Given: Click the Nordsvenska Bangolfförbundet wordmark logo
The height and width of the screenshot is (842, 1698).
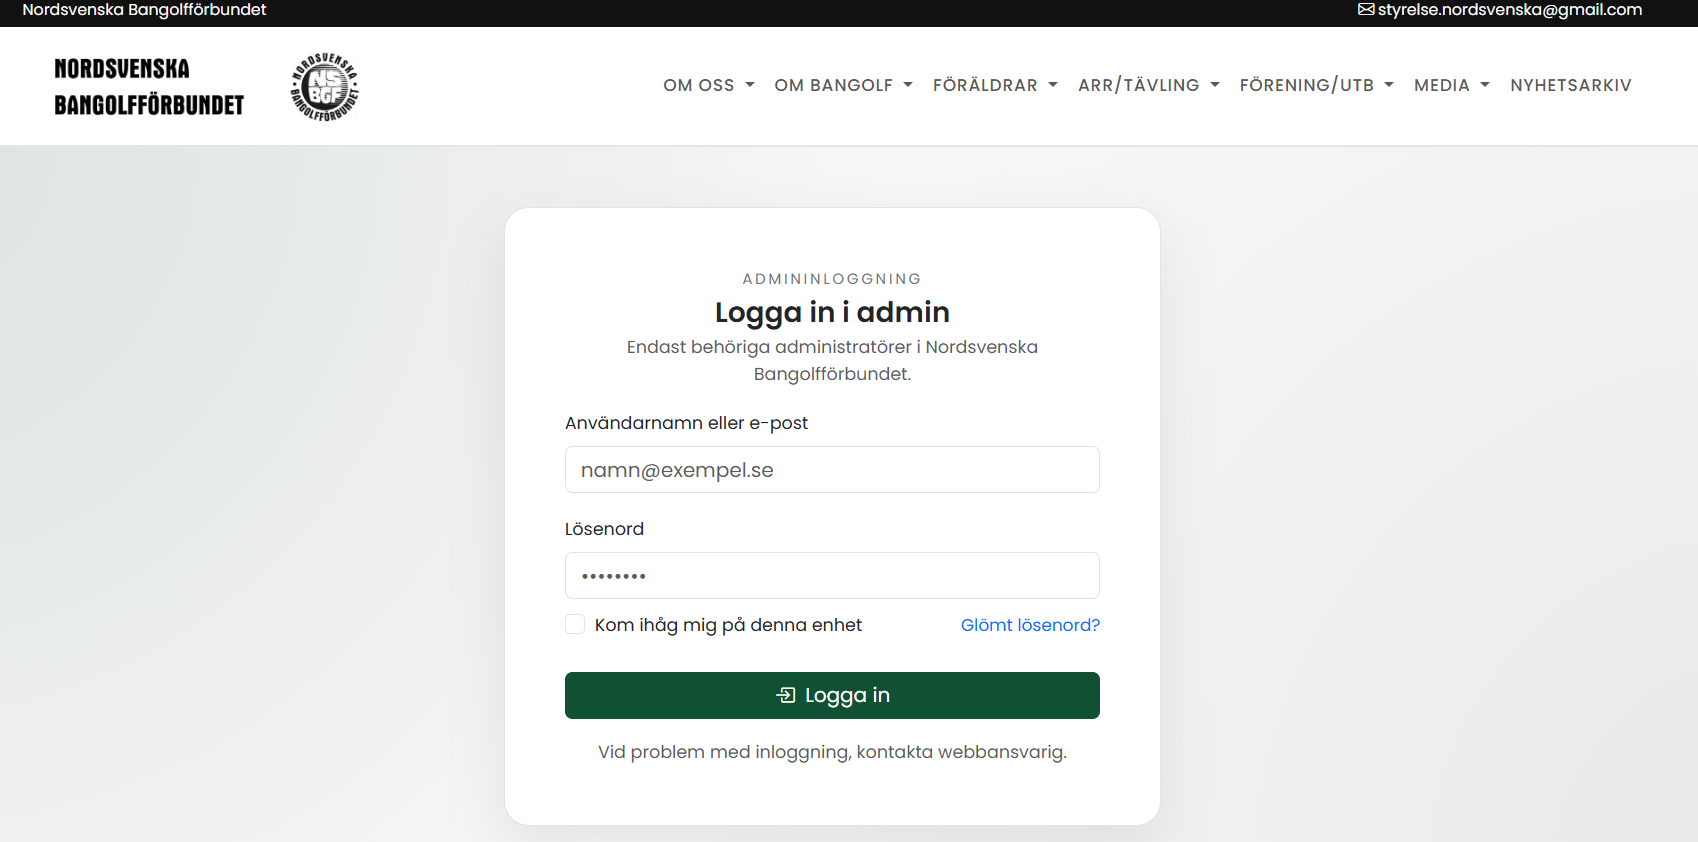Looking at the screenshot, I should tap(149, 87).
